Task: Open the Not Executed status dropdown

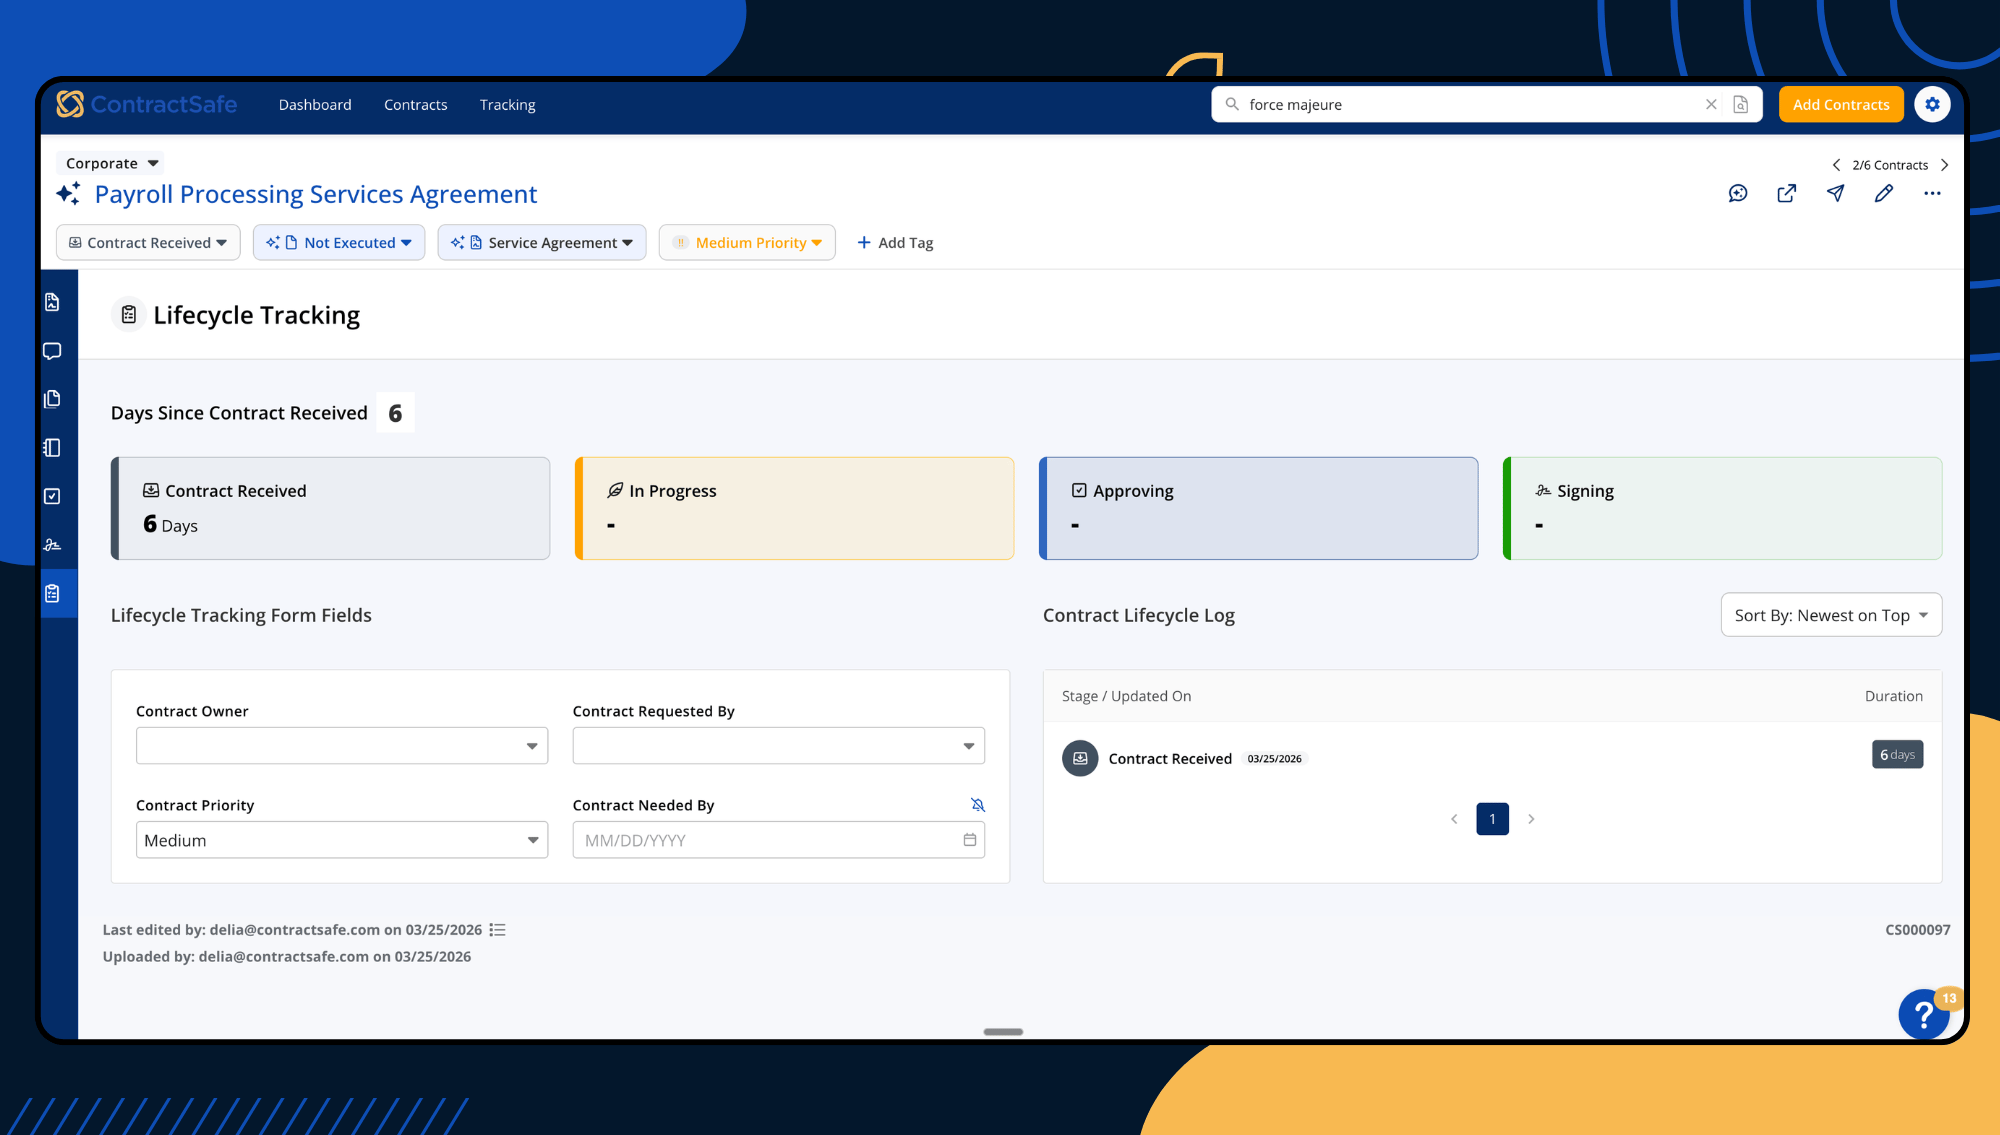Action: pos(339,242)
